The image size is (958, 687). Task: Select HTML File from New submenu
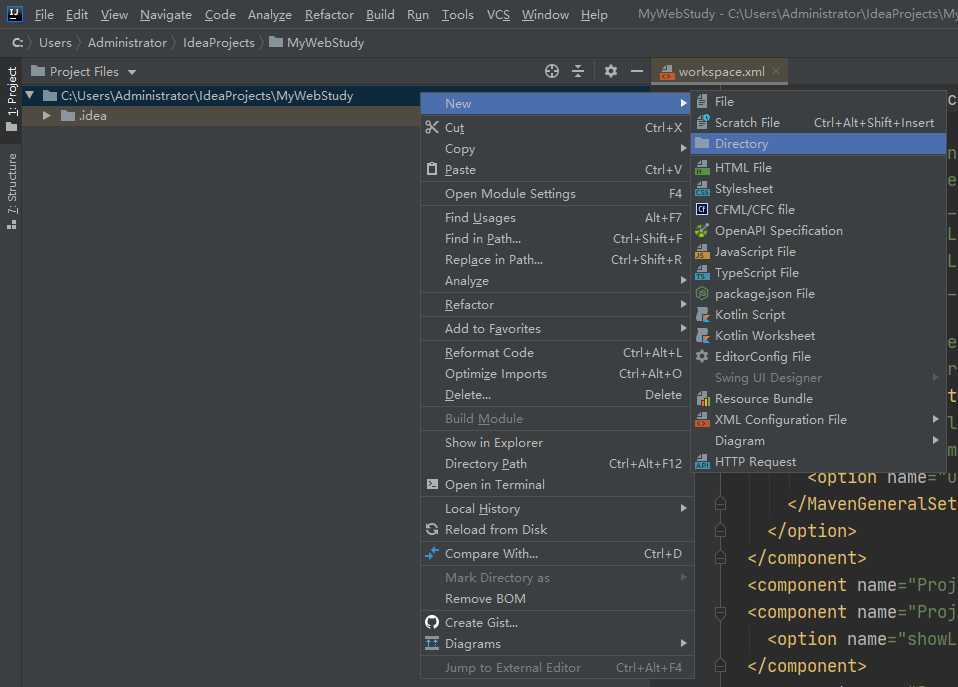pyautogui.click(x=743, y=168)
